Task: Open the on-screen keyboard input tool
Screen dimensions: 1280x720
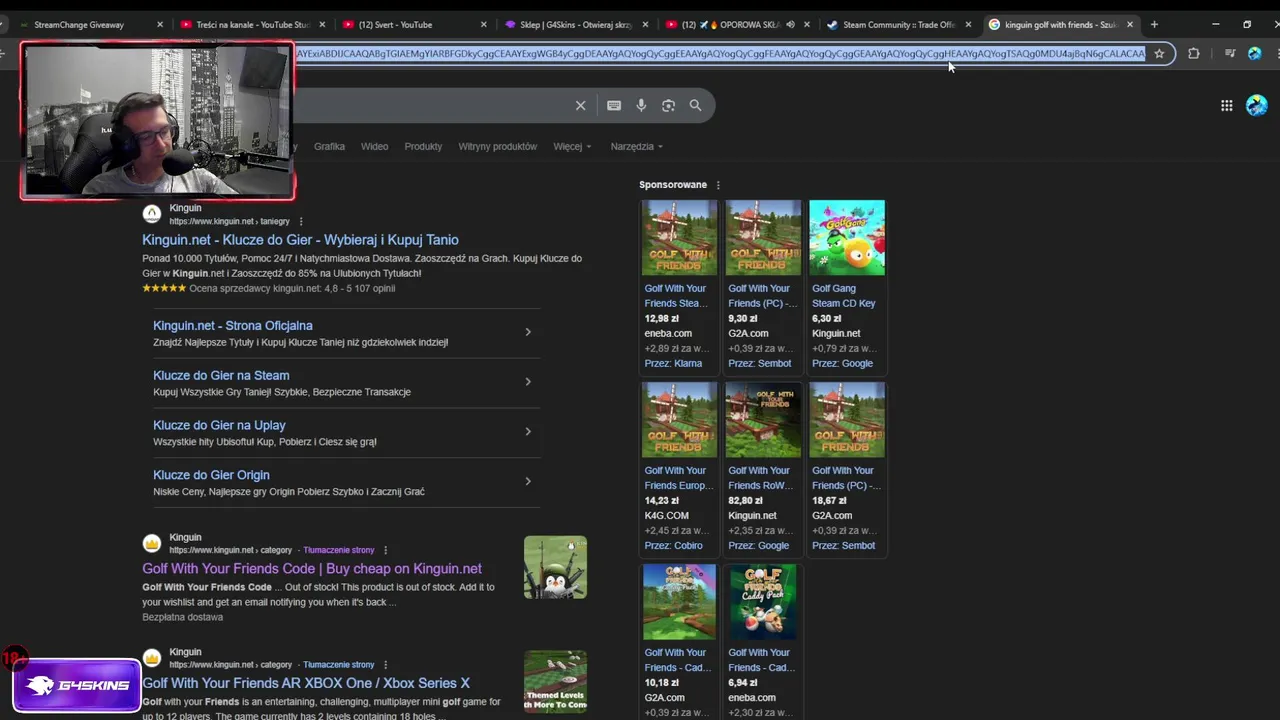Action: coord(614,105)
